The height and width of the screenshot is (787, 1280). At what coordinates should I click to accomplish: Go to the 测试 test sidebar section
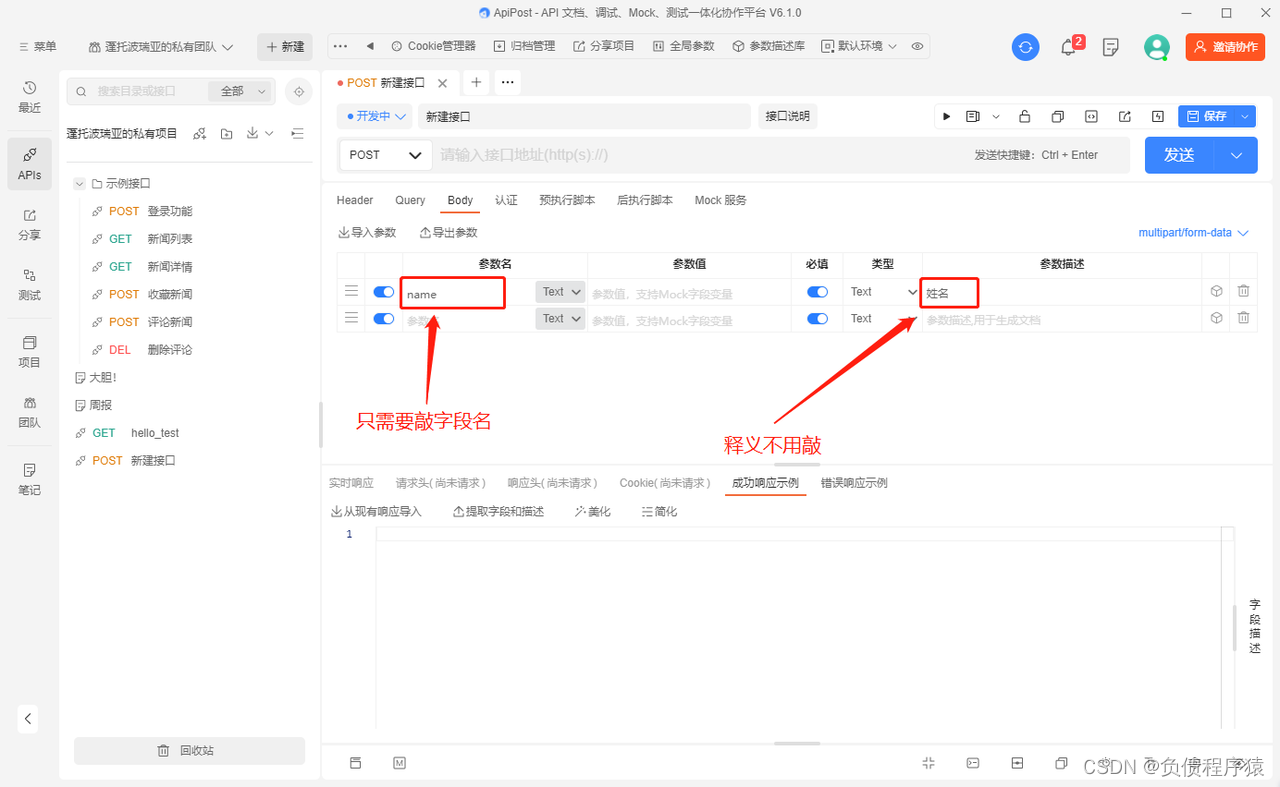[29, 284]
